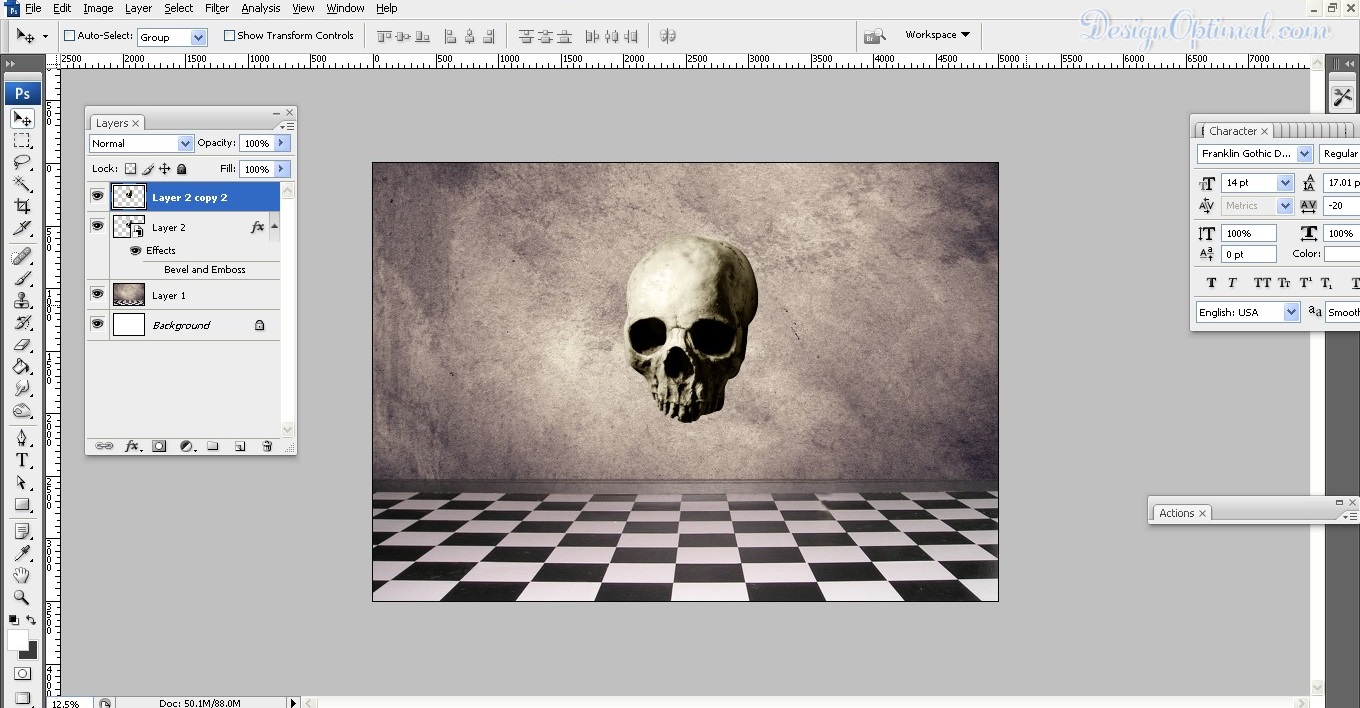The height and width of the screenshot is (708, 1360).
Task: Open the blend mode Normal dropdown
Action: pos(185,143)
